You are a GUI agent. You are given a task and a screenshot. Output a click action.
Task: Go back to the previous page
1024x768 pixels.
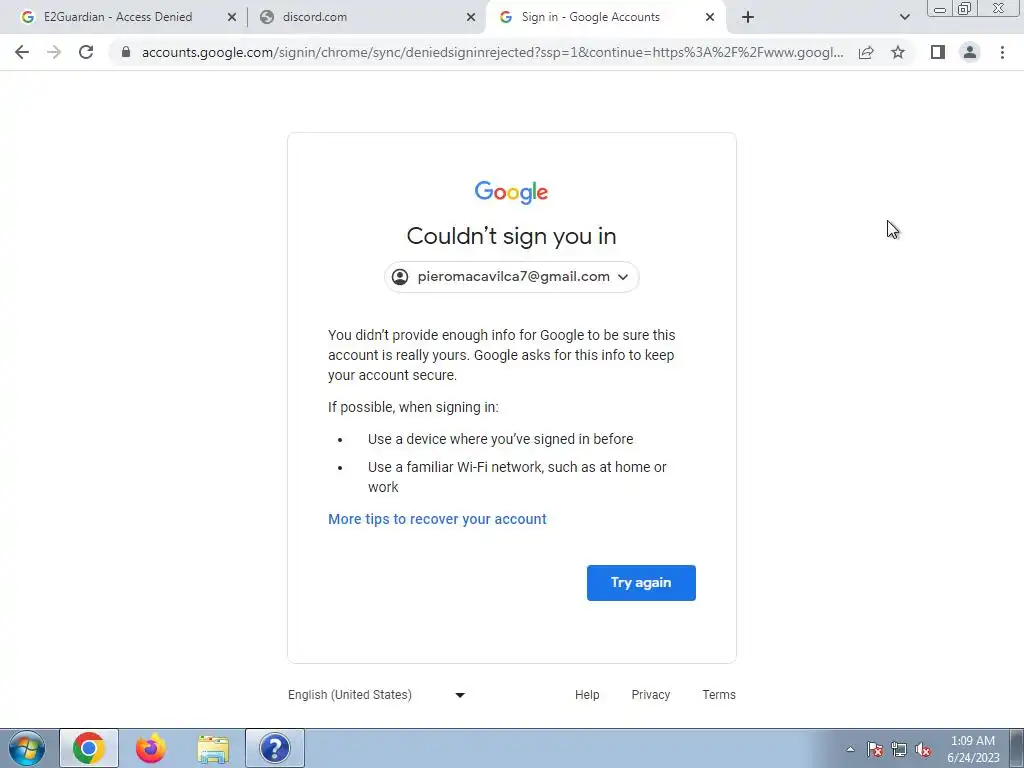[x=22, y=52]
